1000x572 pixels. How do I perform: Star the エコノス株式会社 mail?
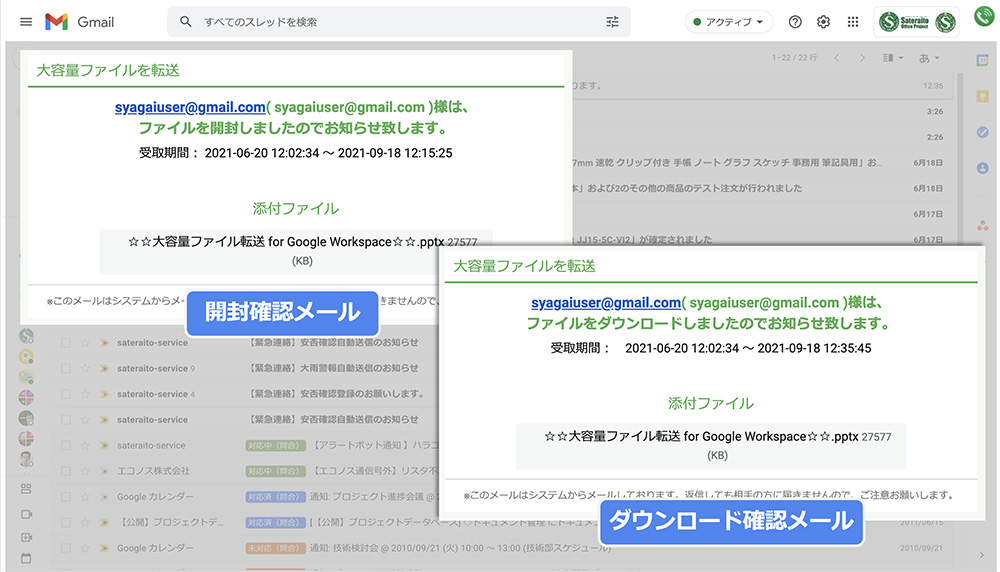[x=85, y=471]
